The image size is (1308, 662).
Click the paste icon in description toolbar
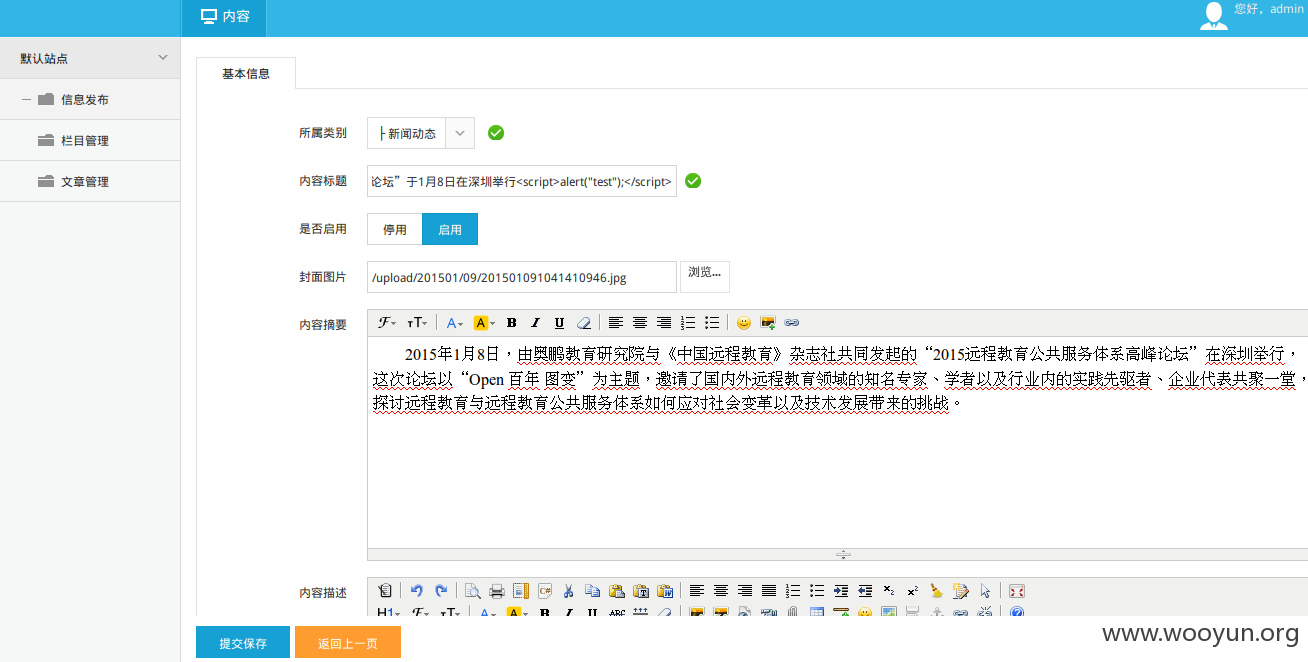tap(617, 591)
